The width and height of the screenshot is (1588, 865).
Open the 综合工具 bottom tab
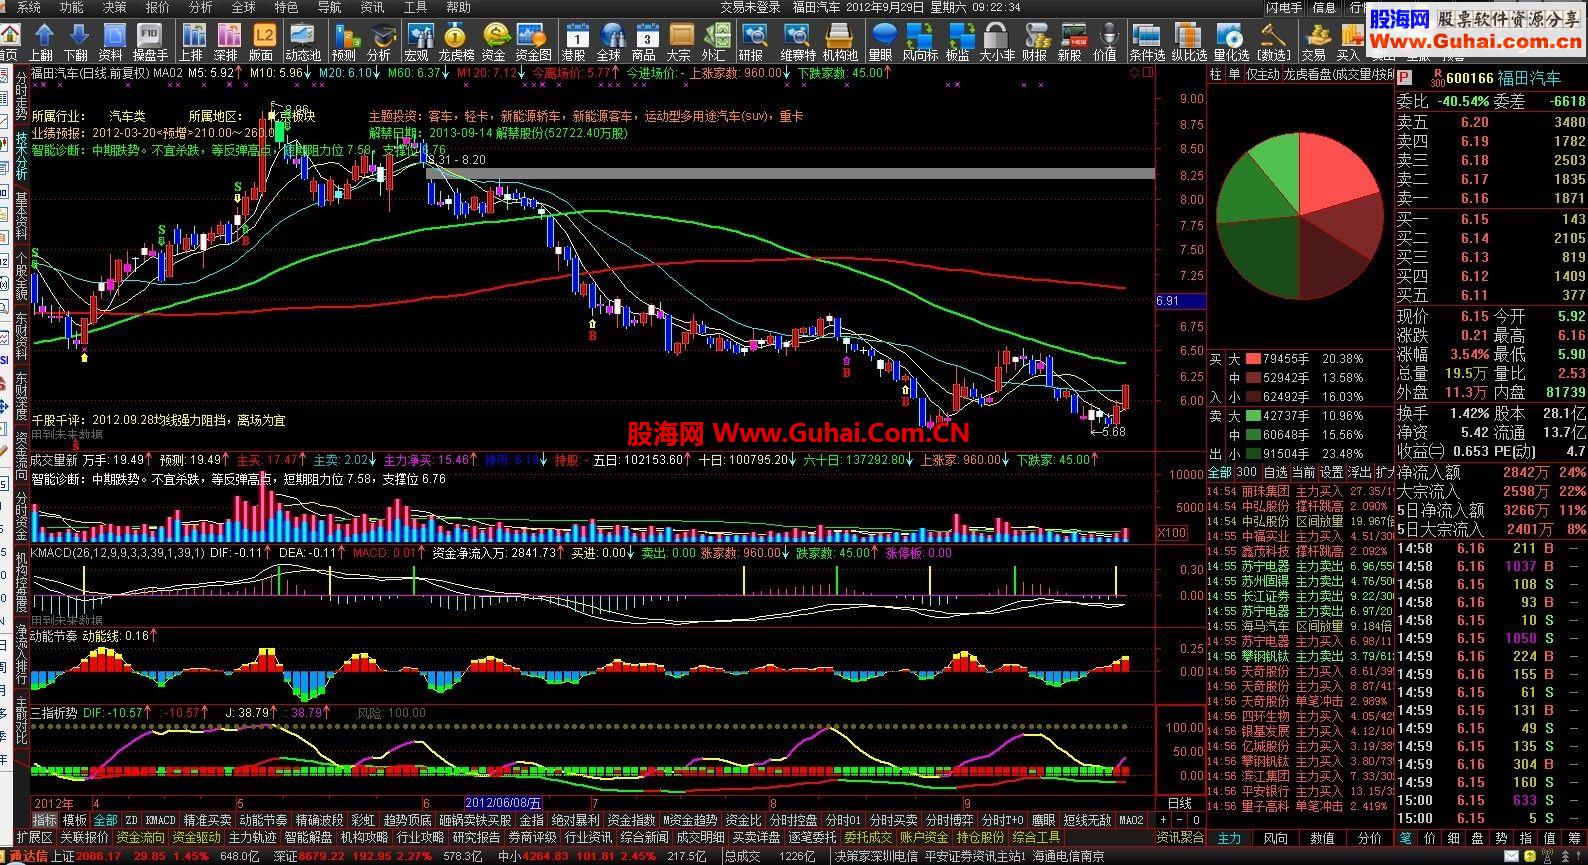click(1036, 837)
